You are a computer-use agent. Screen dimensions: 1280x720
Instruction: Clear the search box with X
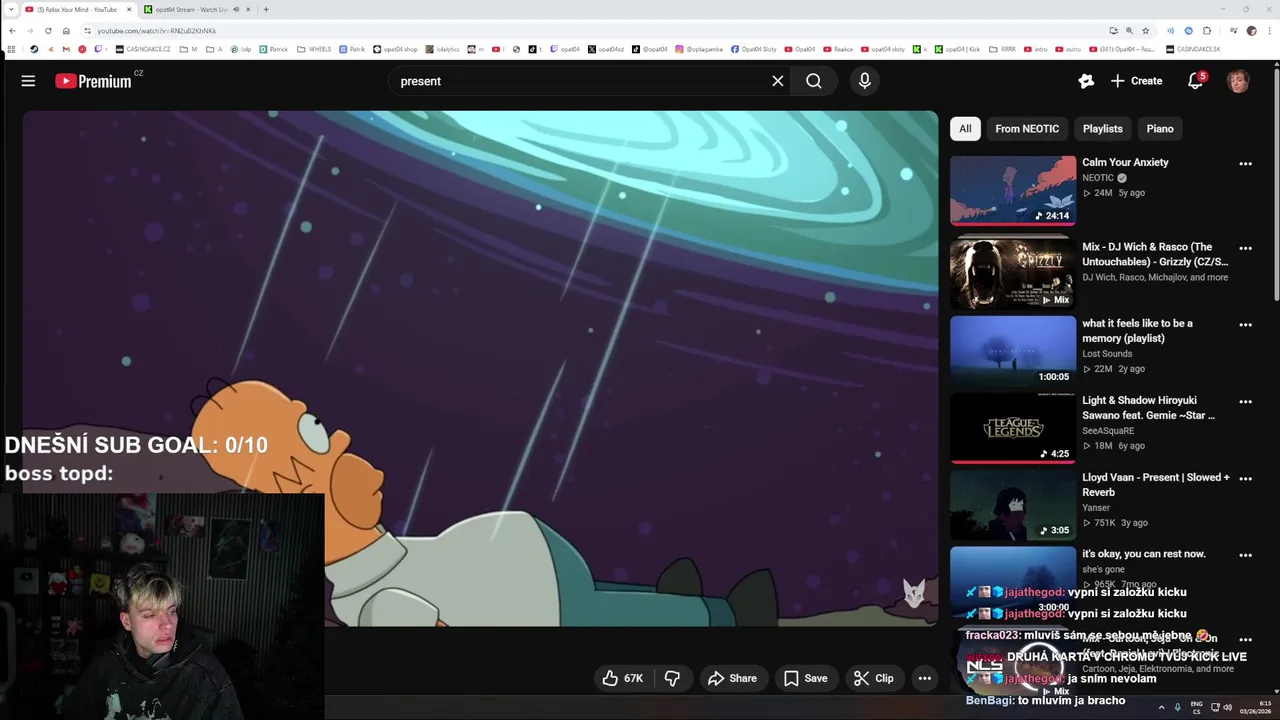[x=777, y=81]
